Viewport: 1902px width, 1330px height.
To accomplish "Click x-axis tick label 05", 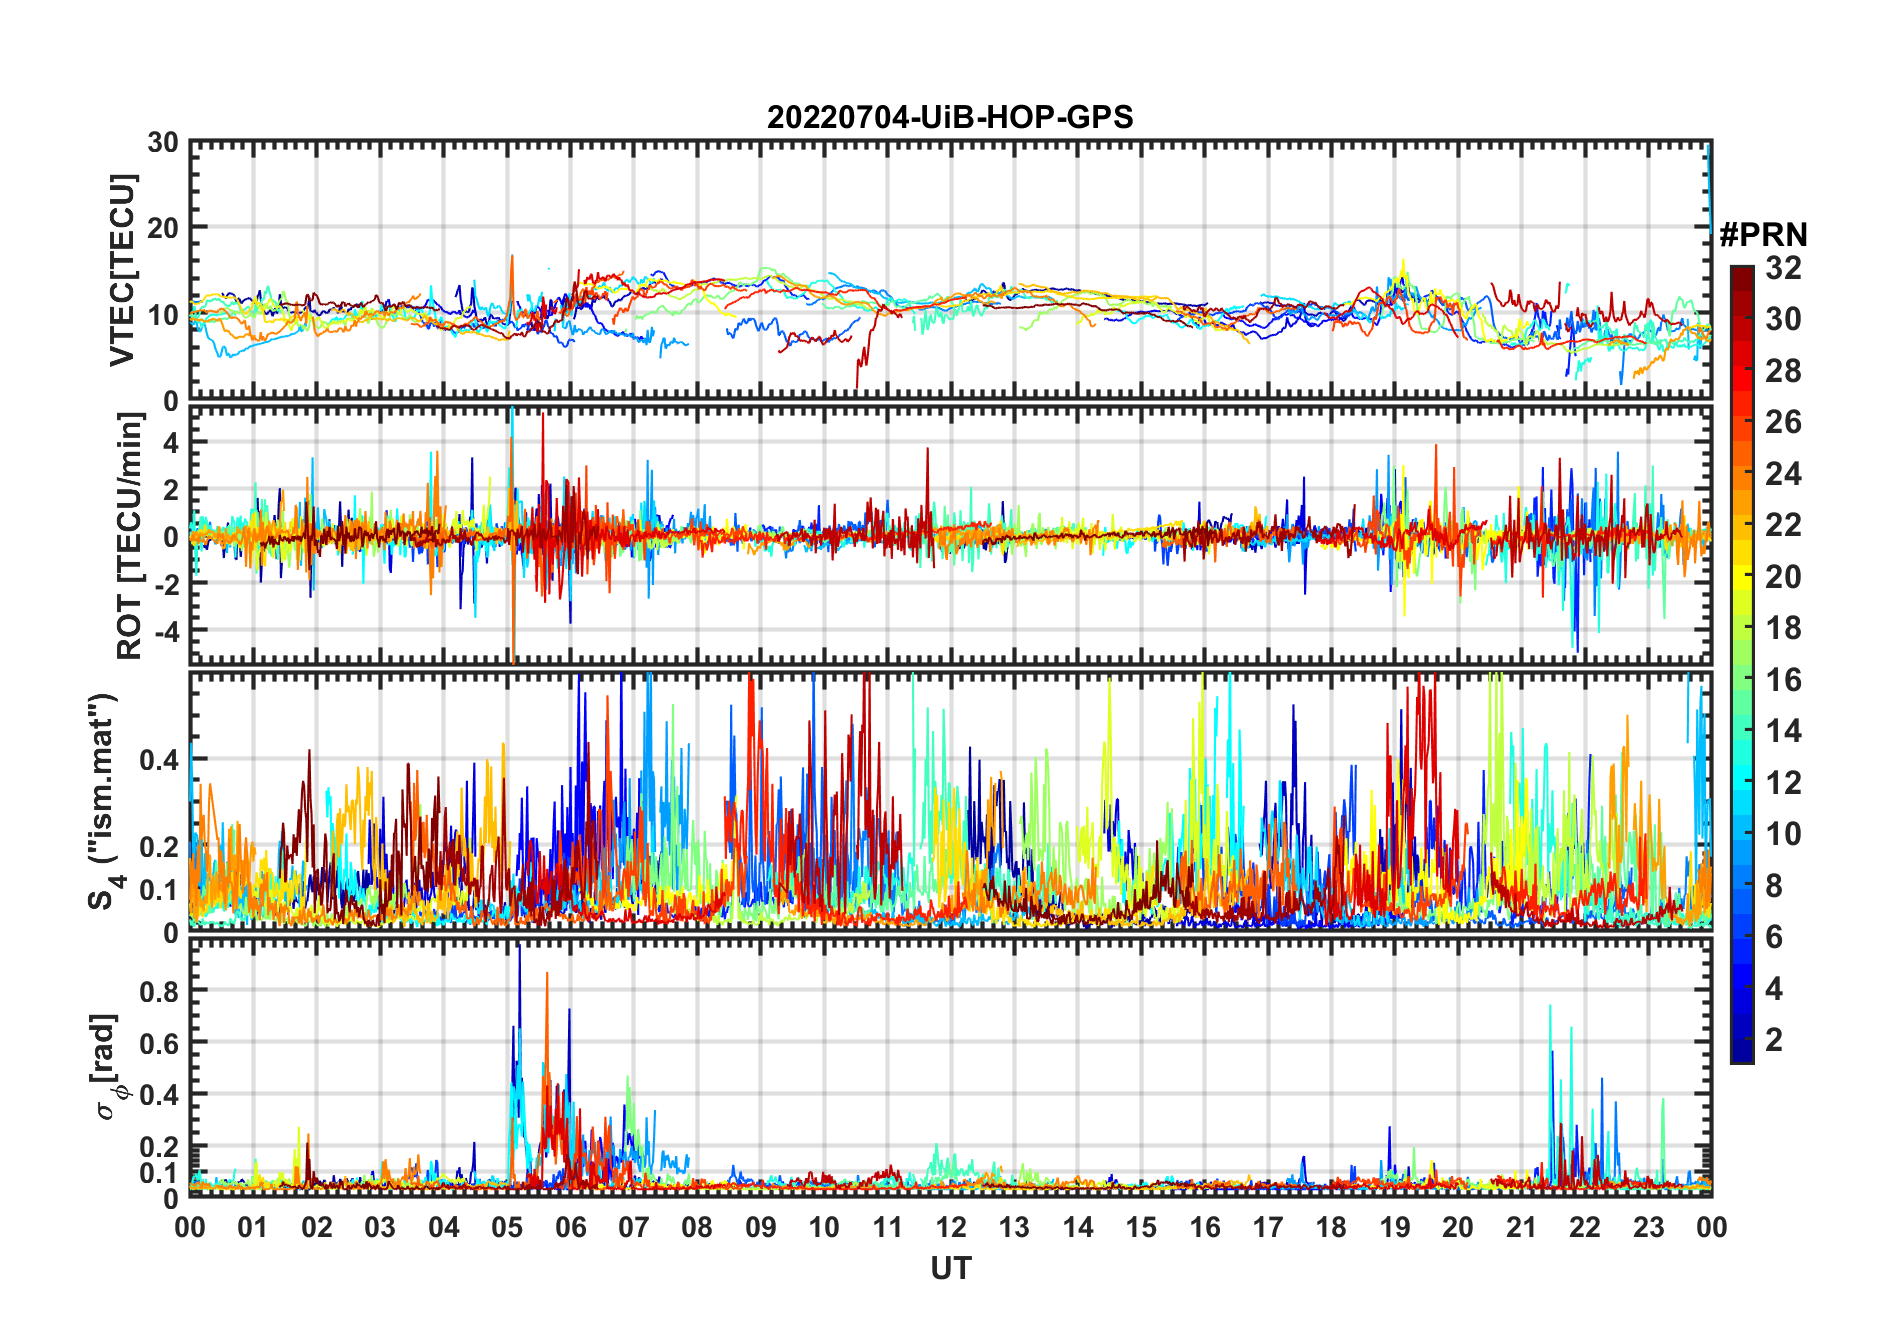I will (507, 1227).
